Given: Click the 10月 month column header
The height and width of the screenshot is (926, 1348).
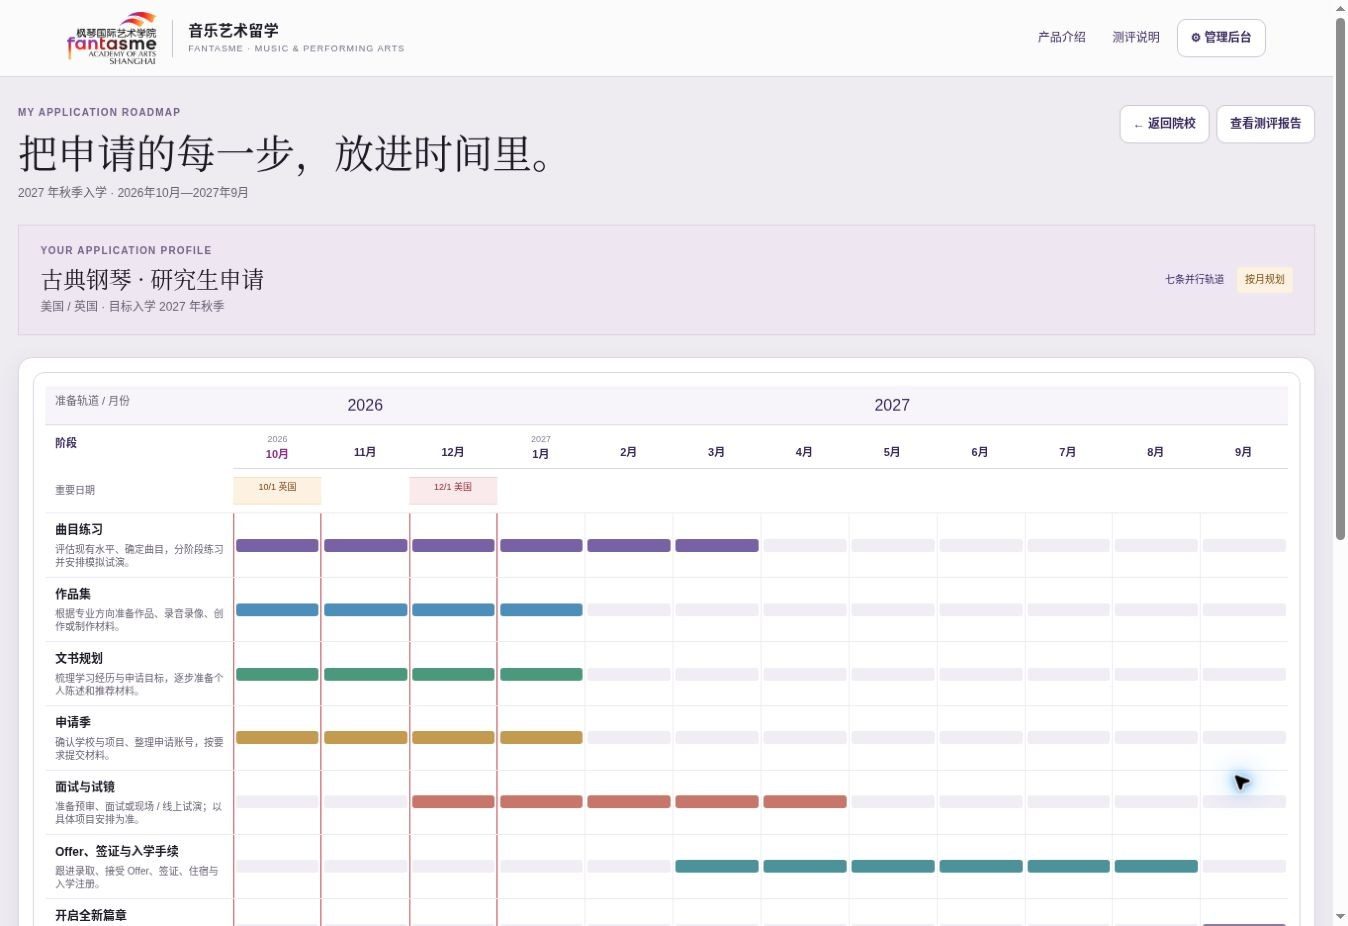Looking at the screenshot, I should pos(277,454).
